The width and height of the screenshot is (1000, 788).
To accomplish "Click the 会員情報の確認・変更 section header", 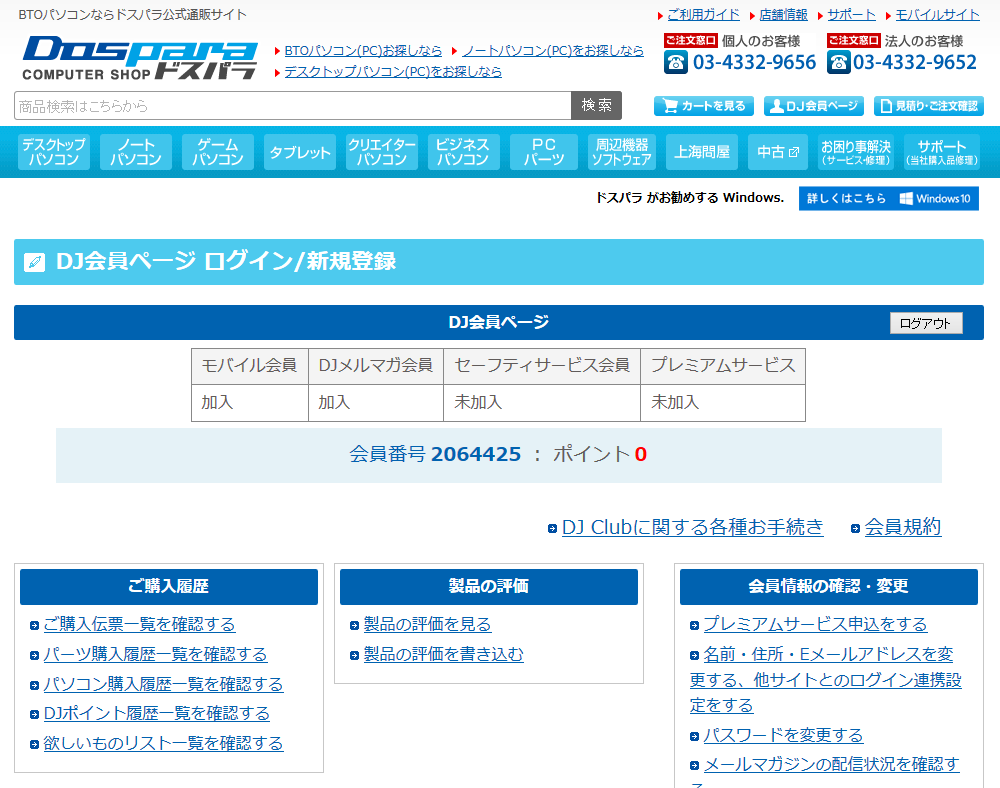I will (828, 587).
